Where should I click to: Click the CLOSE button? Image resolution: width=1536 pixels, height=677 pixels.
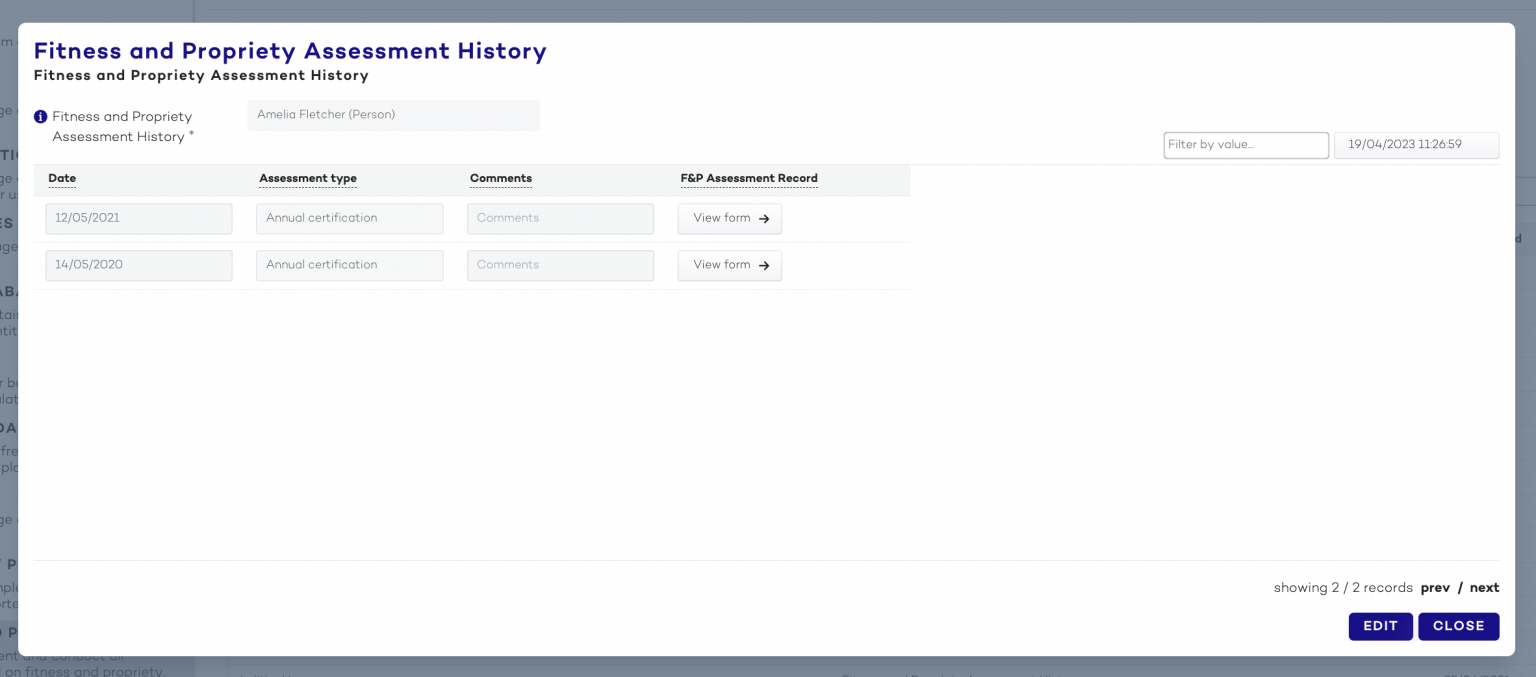[x=1458, y=626]
